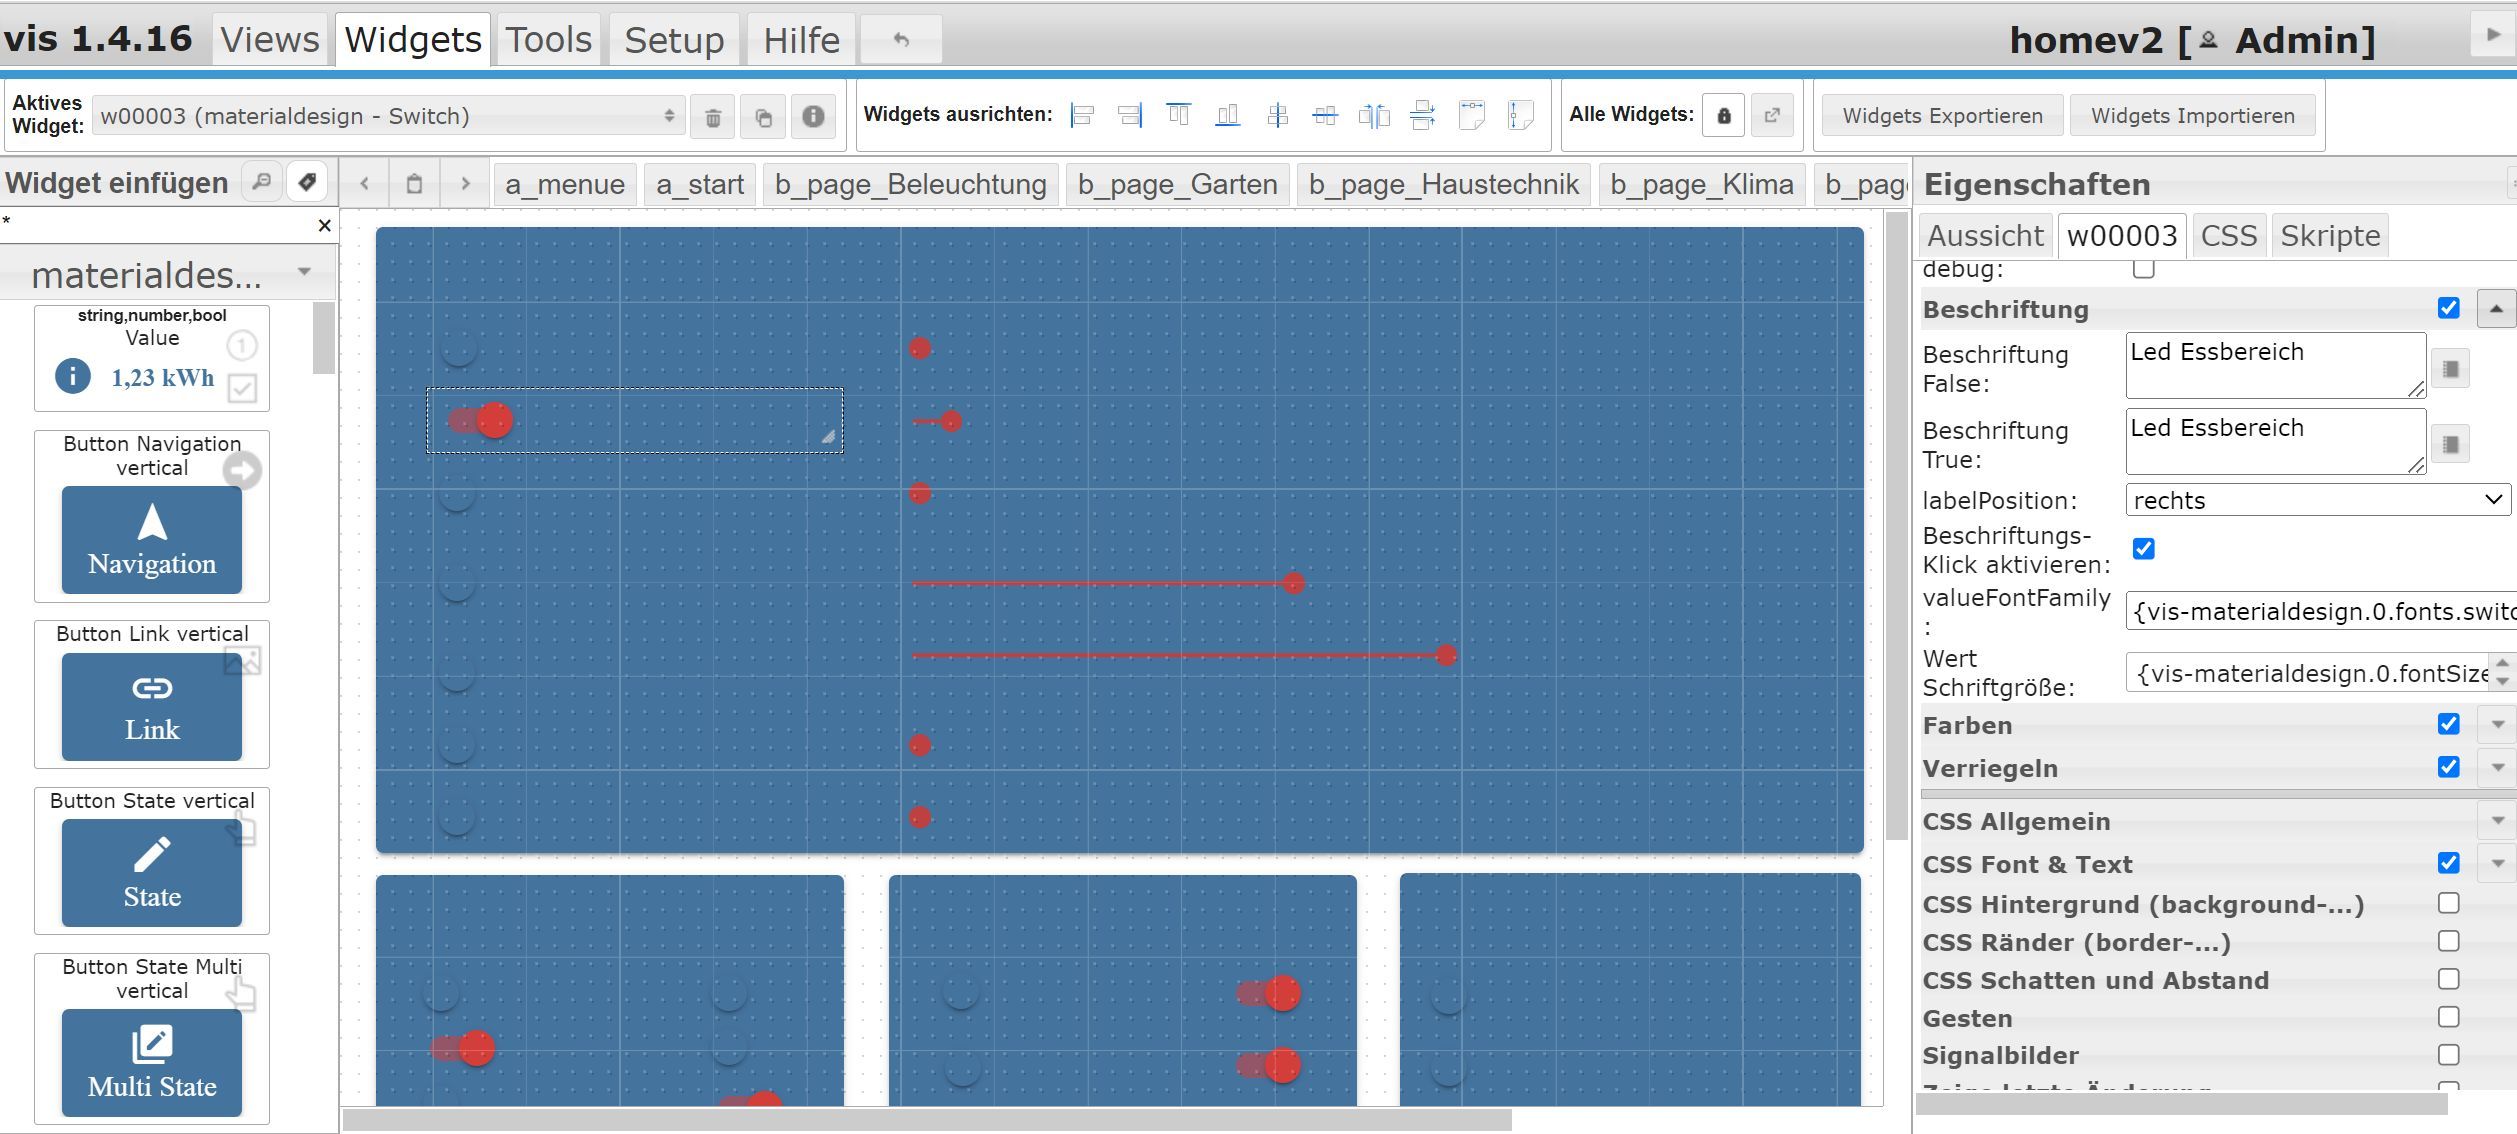Viewport: 2517px width, 1134px height.
Task: Expand the Farben section arrow
Action: [x=2497, y=725]
